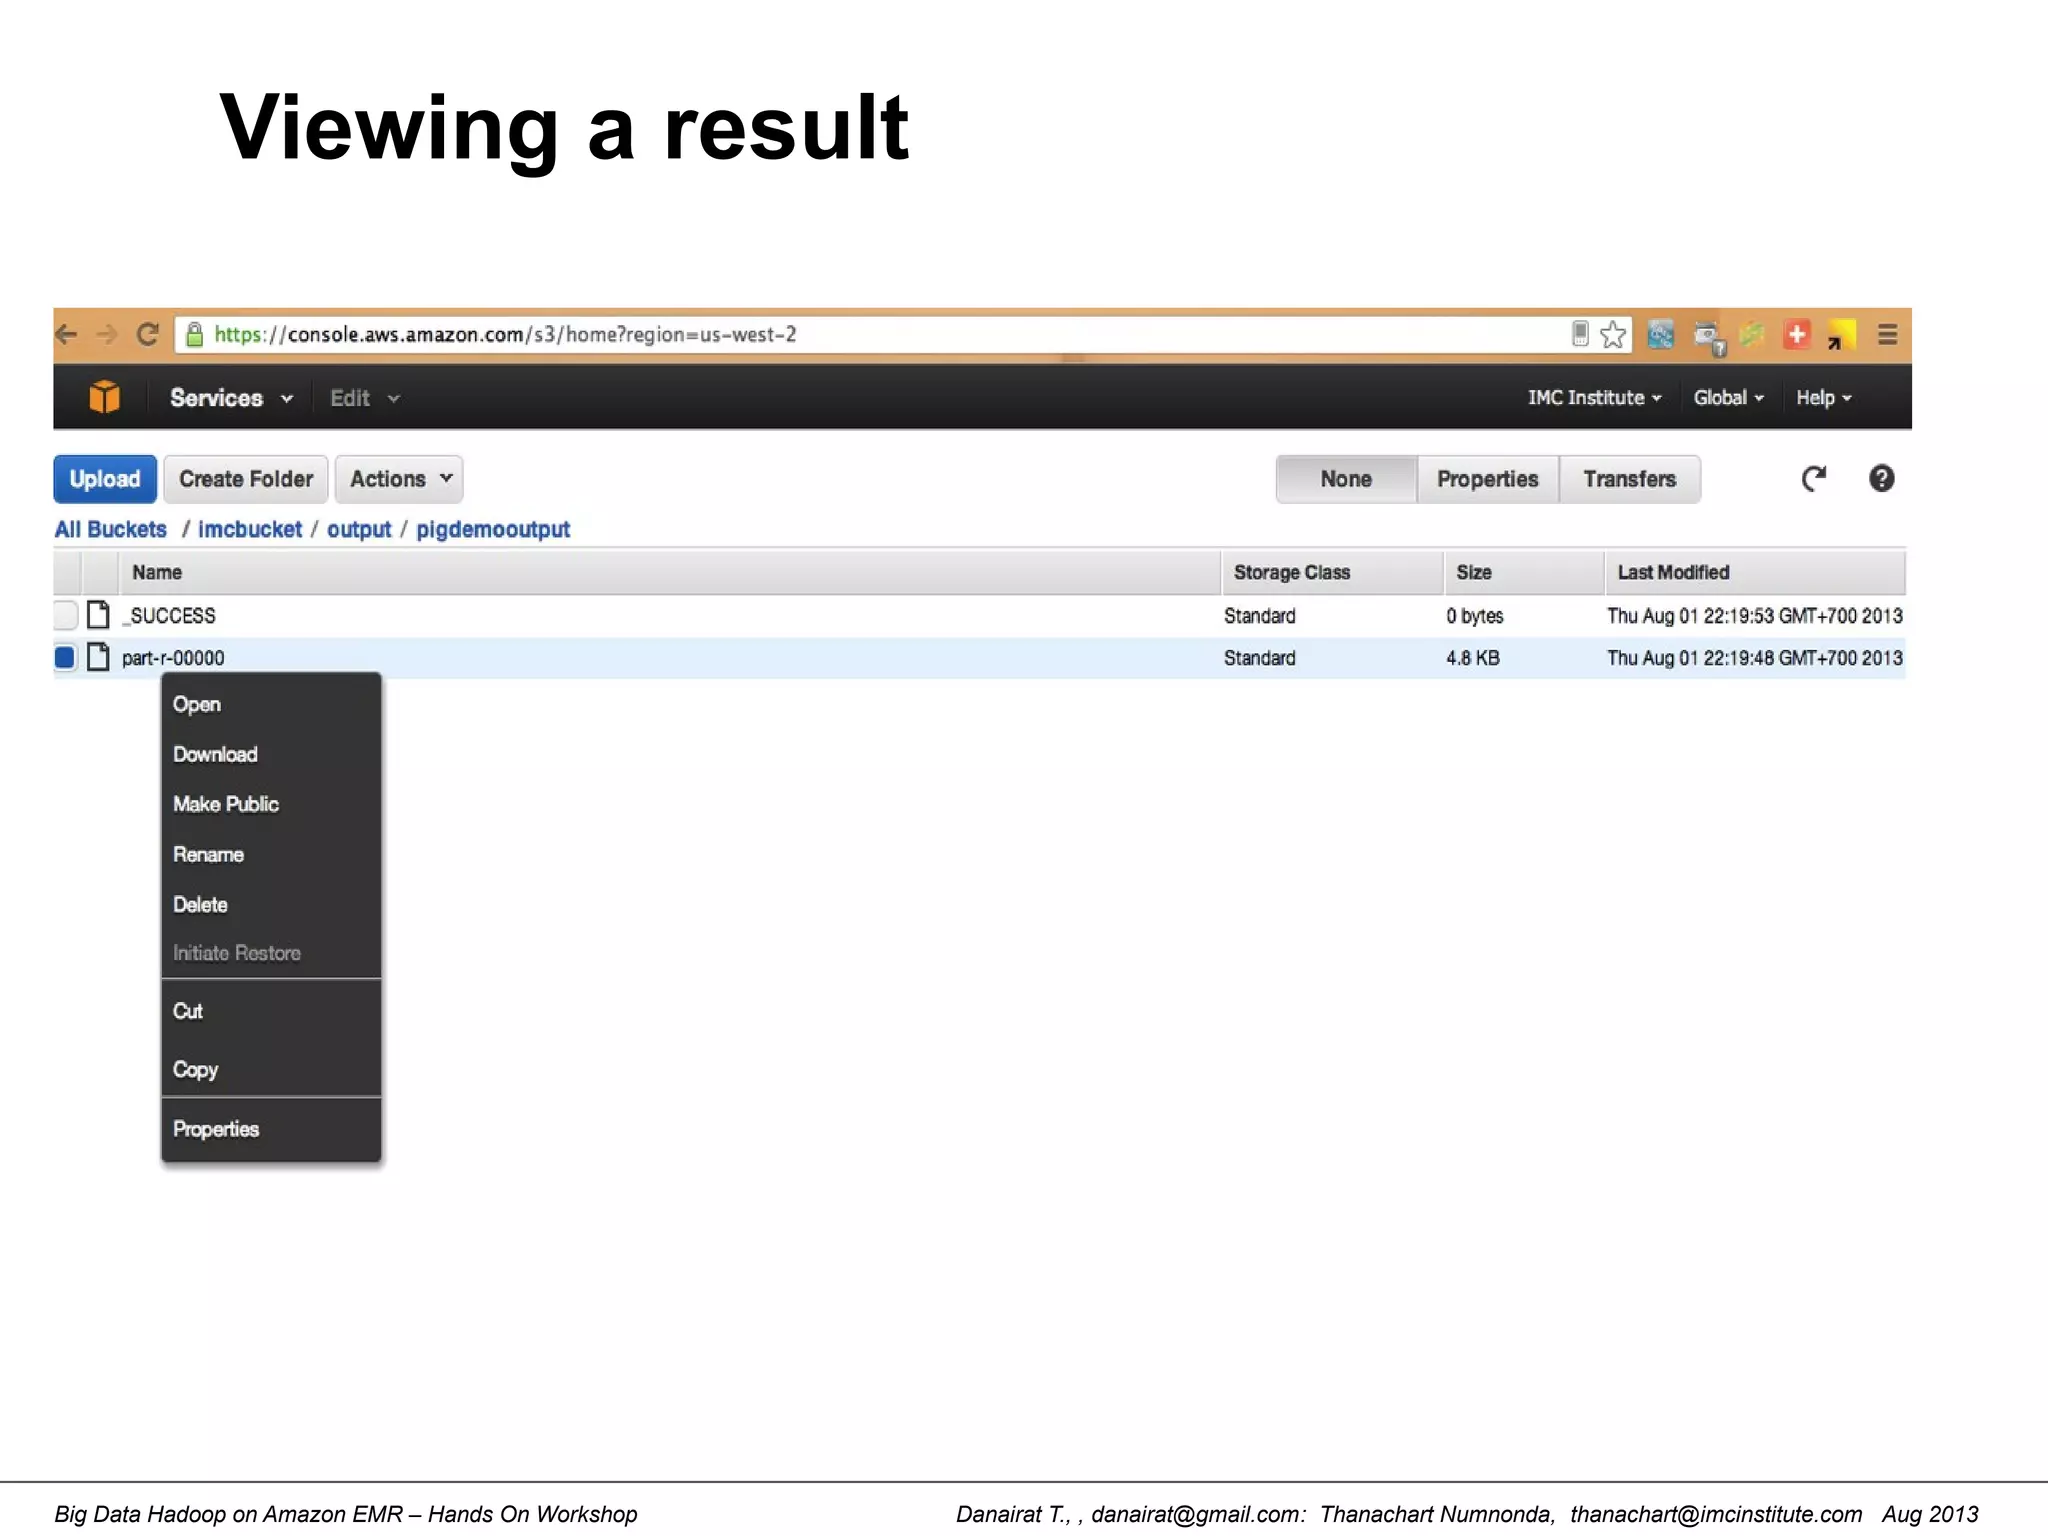Tick the checkbox next to _SUCCESS
Viewport: 2048px width, 1536px height.
[x=66, y=615]
